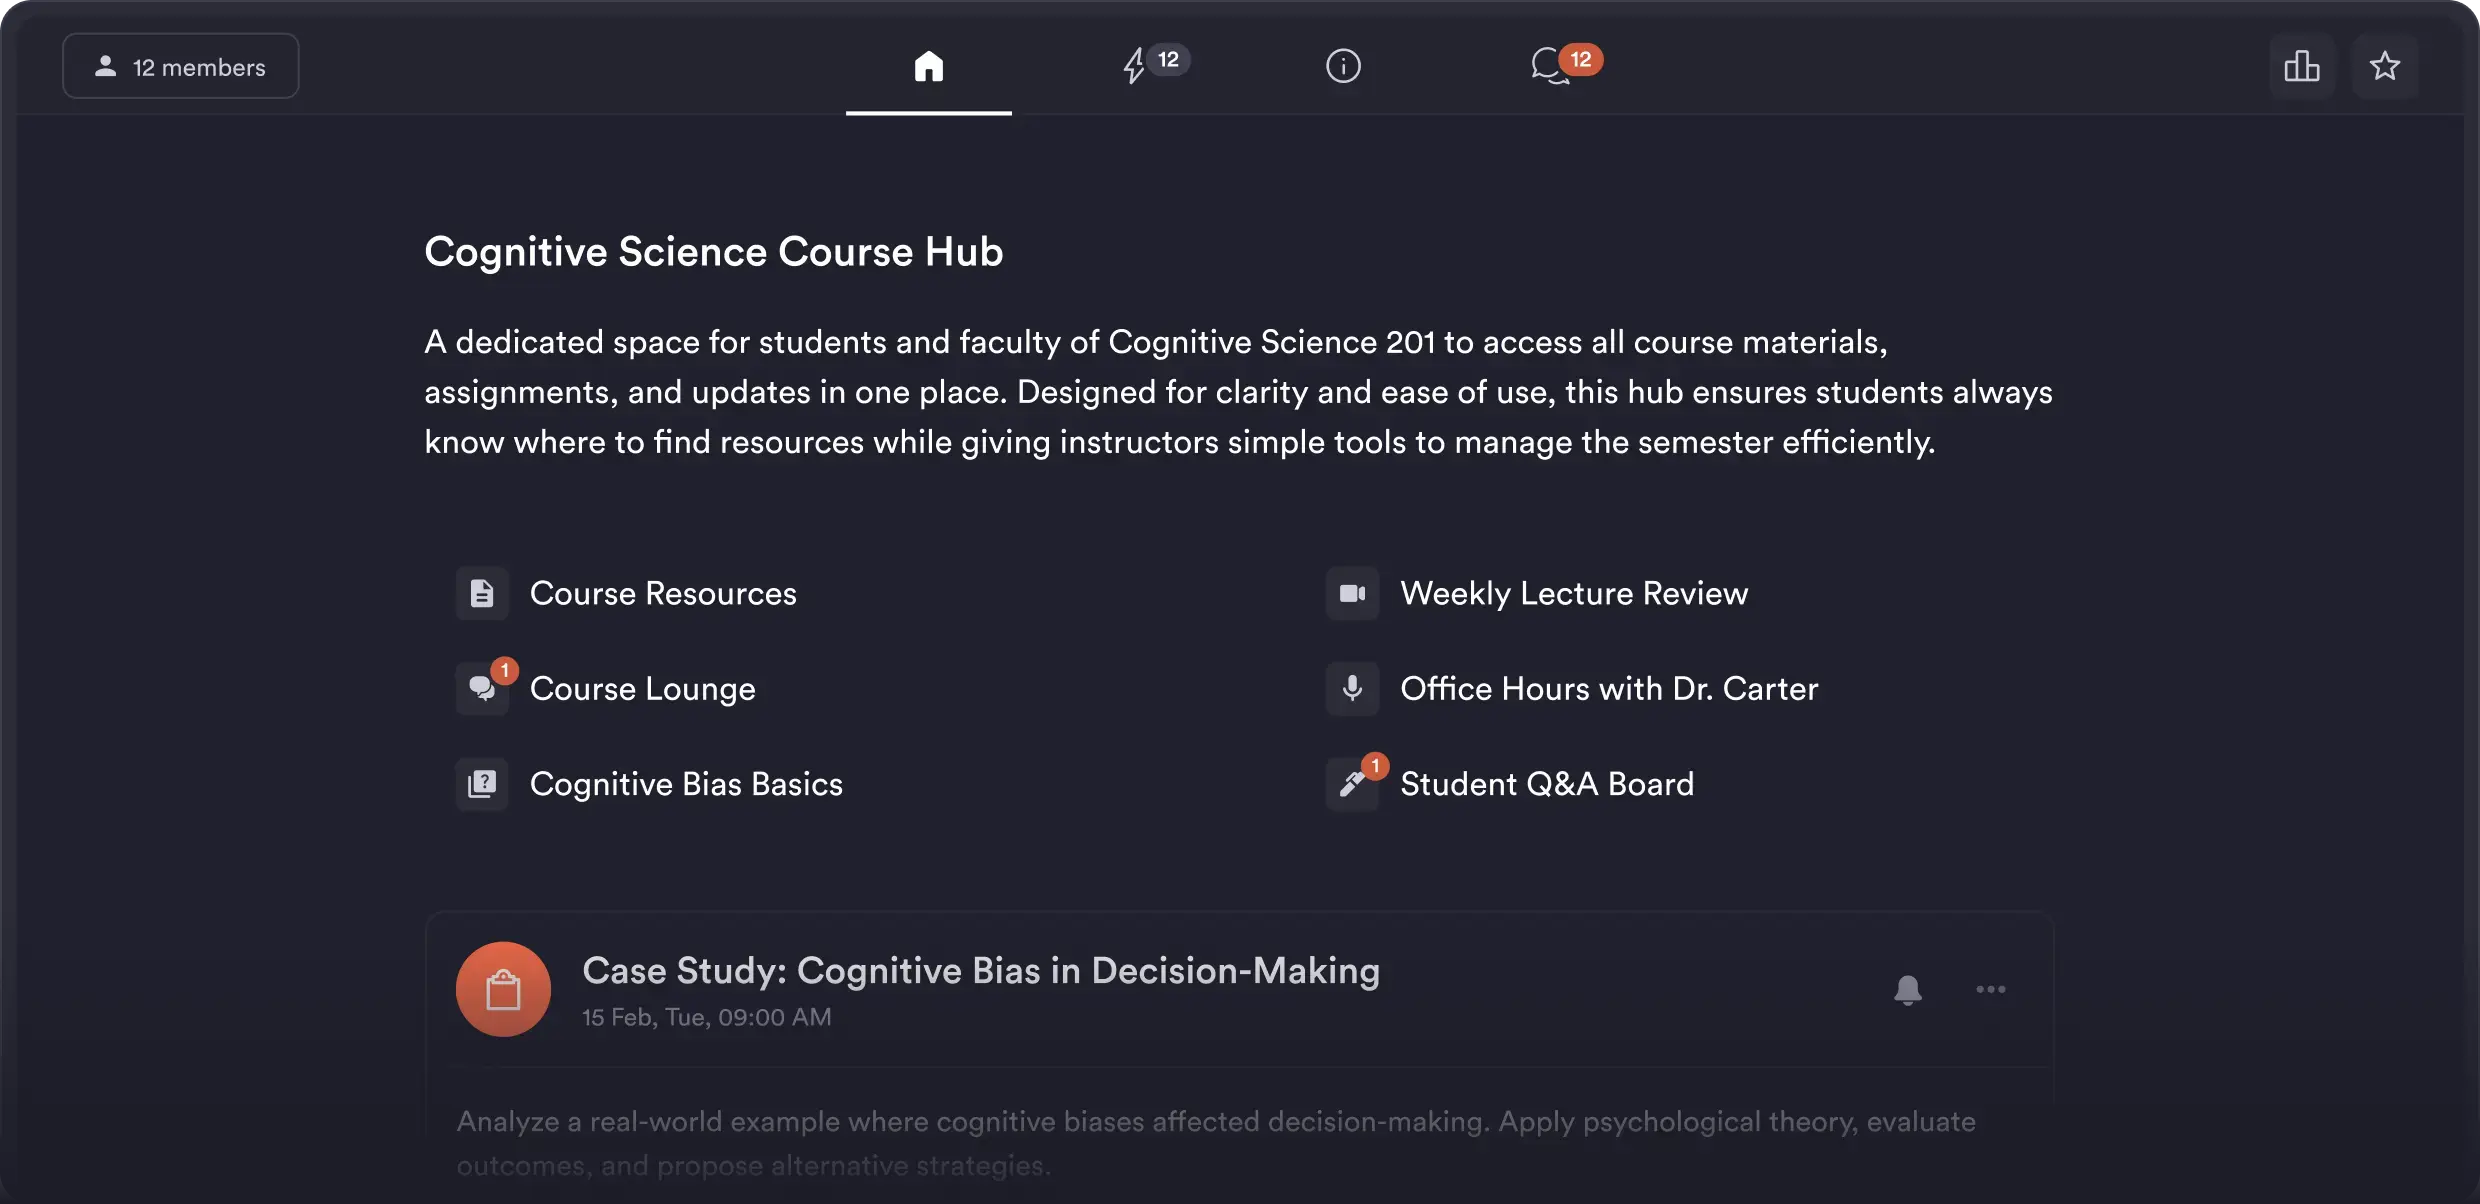Image resolution: width=2480 pixels, height=1204 pixels.
Task: Click the Student Q&A Board icon
Action: coord(1352,784)
